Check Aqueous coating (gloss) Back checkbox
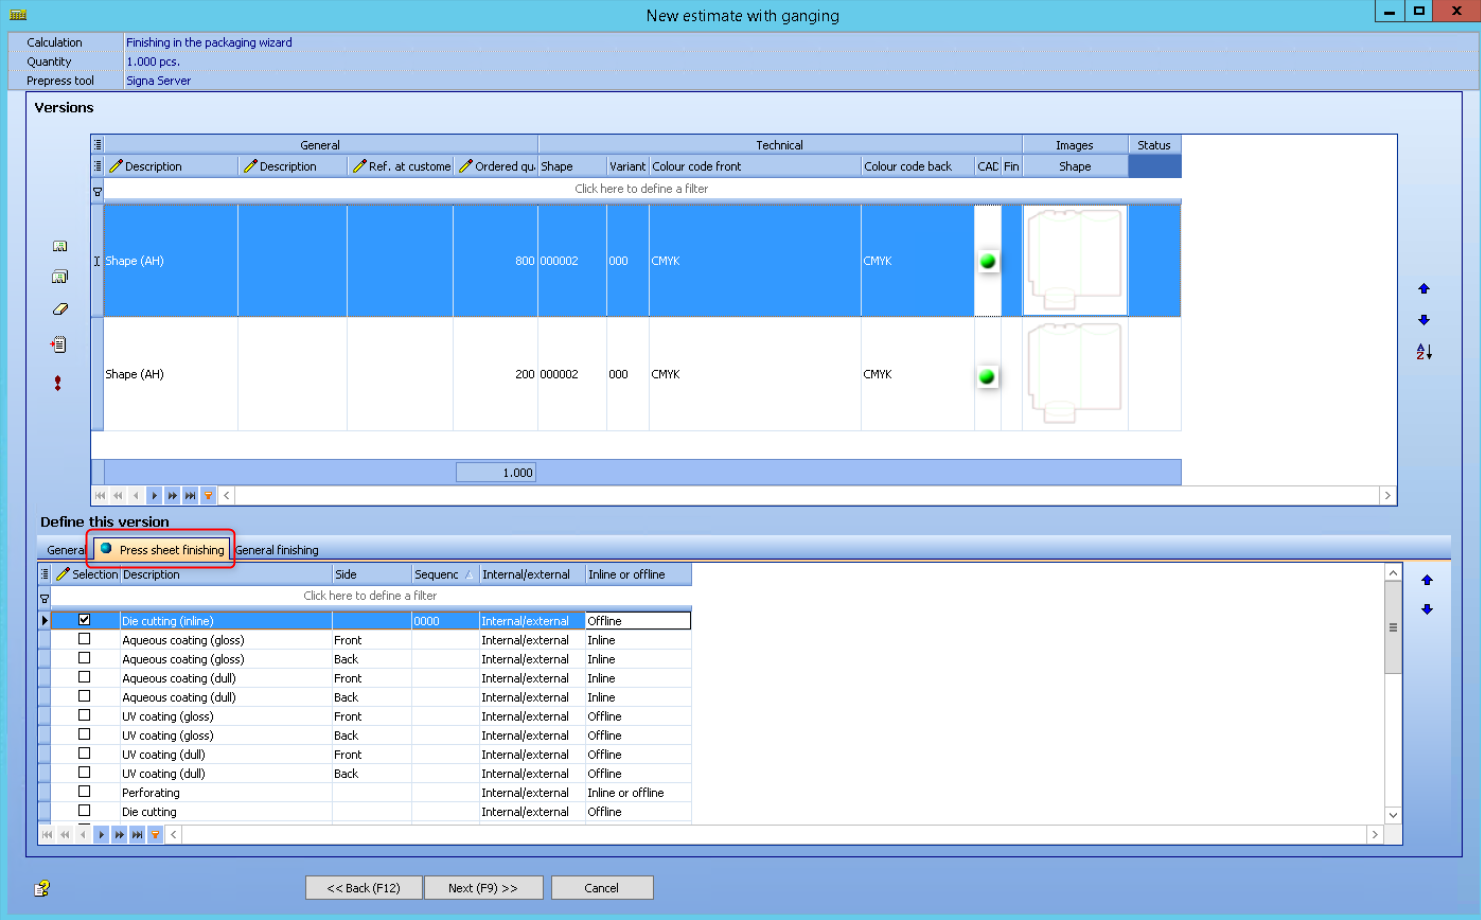The image size is (1481, 920). (x=84, y=658)
